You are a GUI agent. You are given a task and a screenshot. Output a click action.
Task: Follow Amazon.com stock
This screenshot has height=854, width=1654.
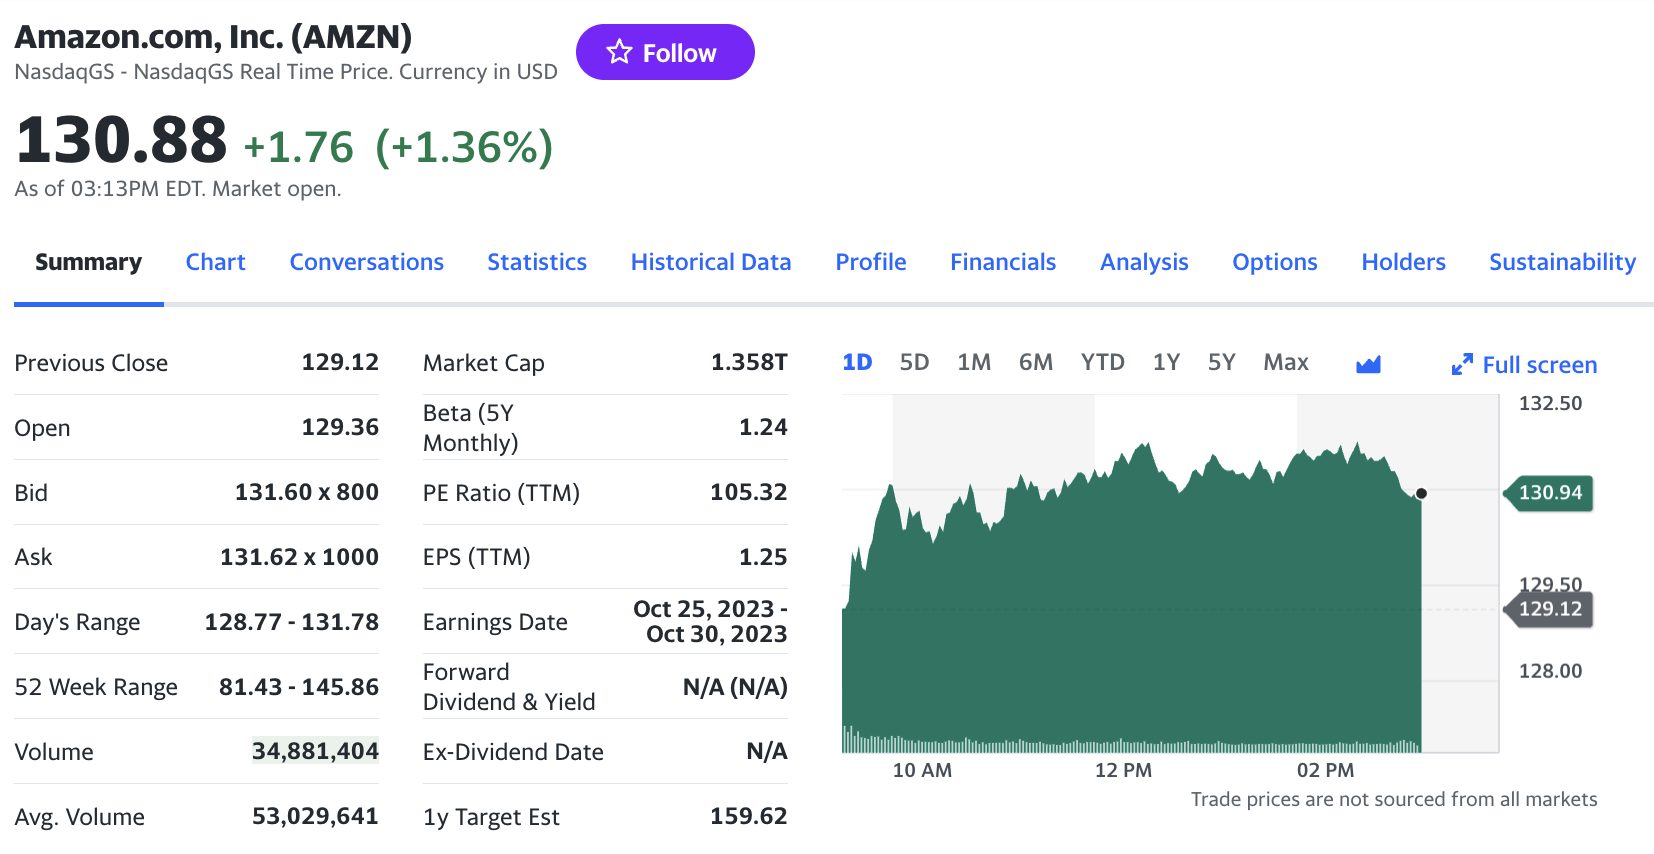665,52
